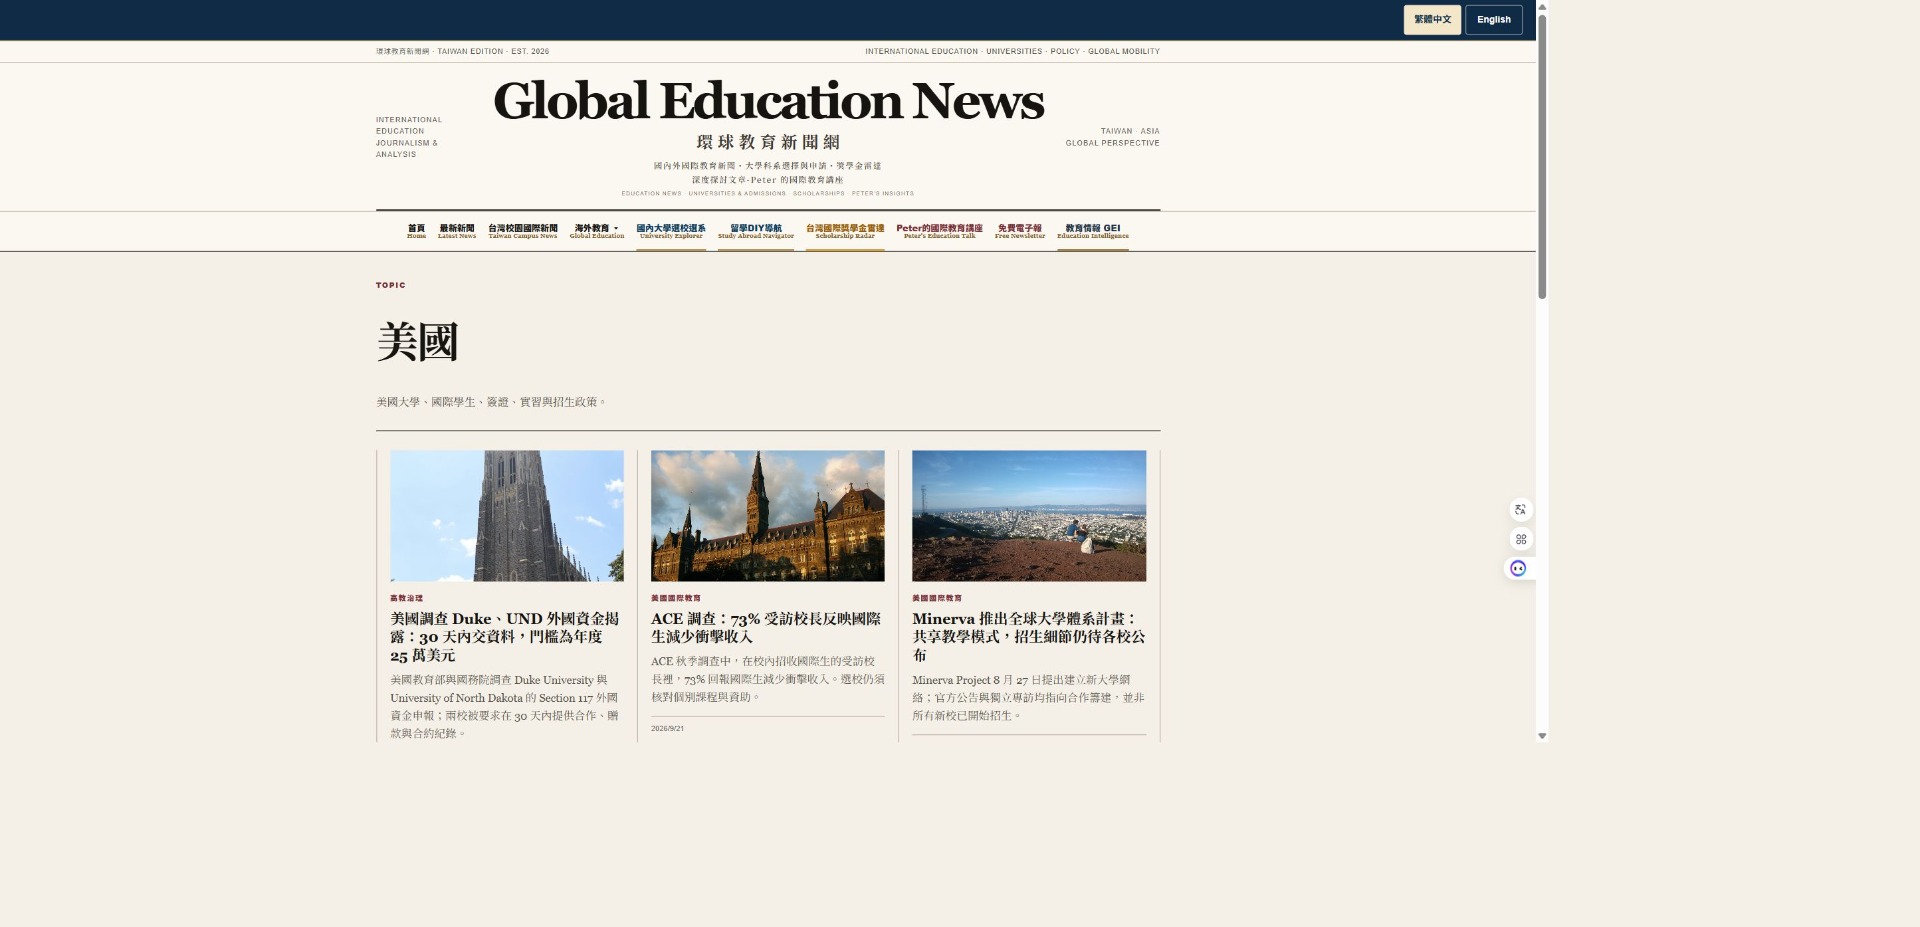Click Minerva Project 8 月 27 日 summary text

point(1028,698)
